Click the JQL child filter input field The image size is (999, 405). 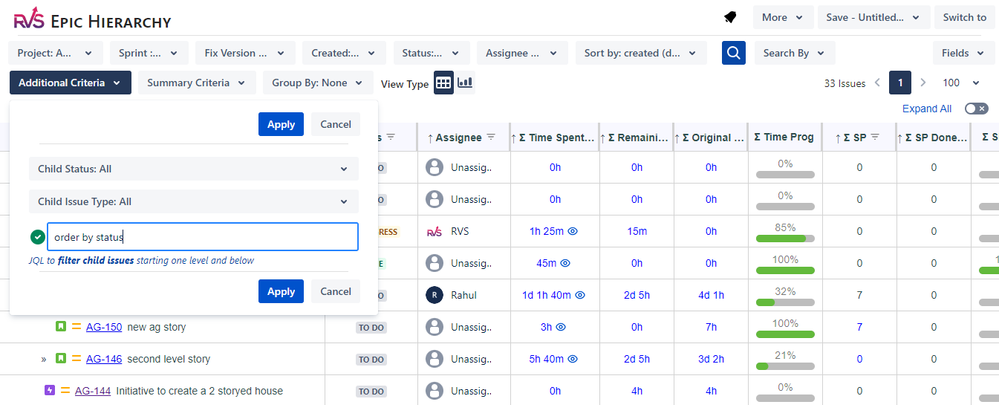tap(203, 237)
